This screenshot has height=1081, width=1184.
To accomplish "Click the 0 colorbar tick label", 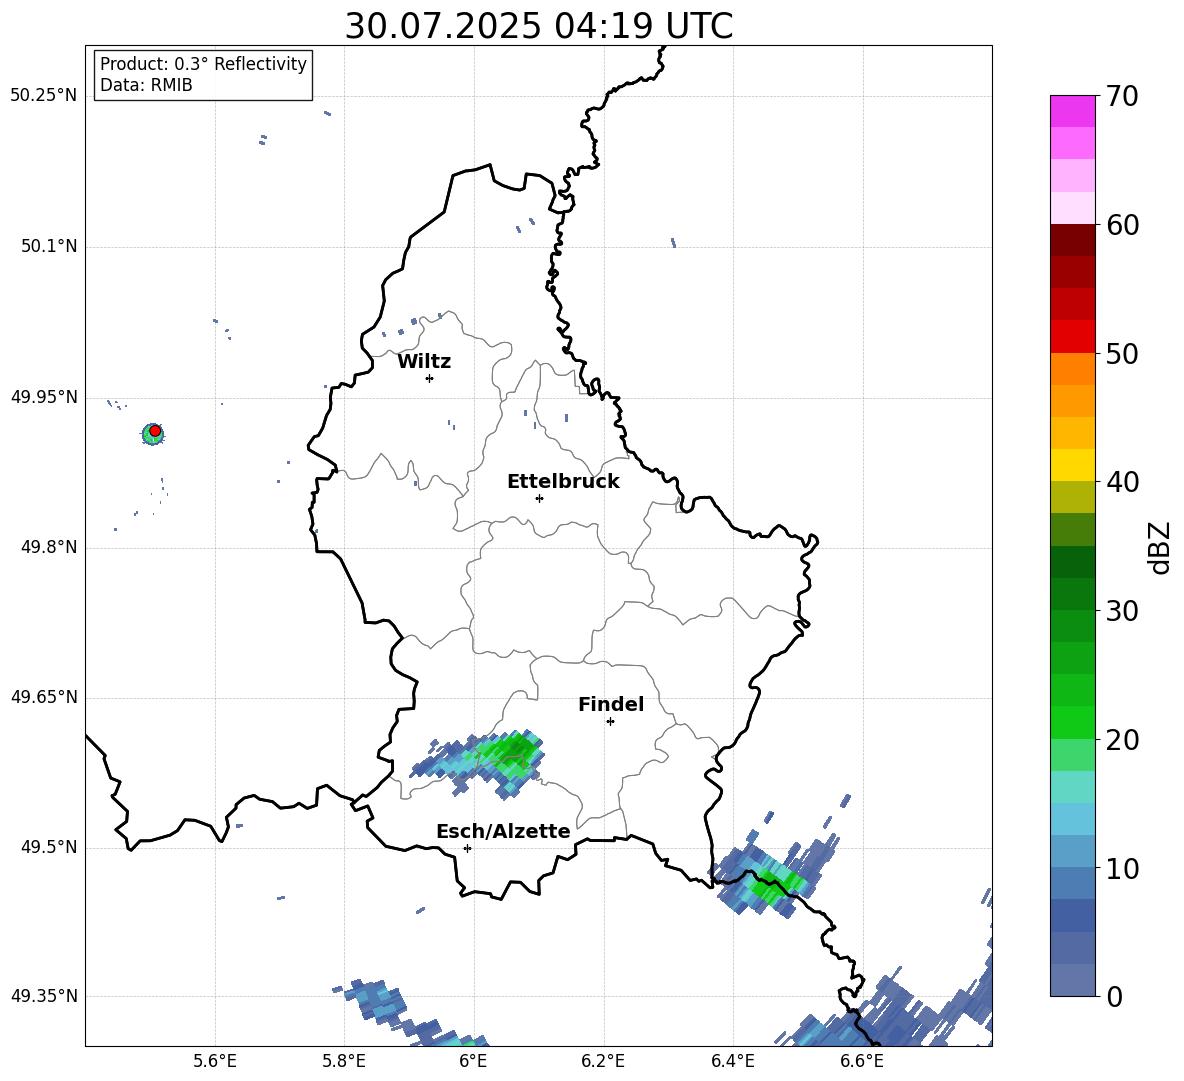I will [x=1114, y=997].
